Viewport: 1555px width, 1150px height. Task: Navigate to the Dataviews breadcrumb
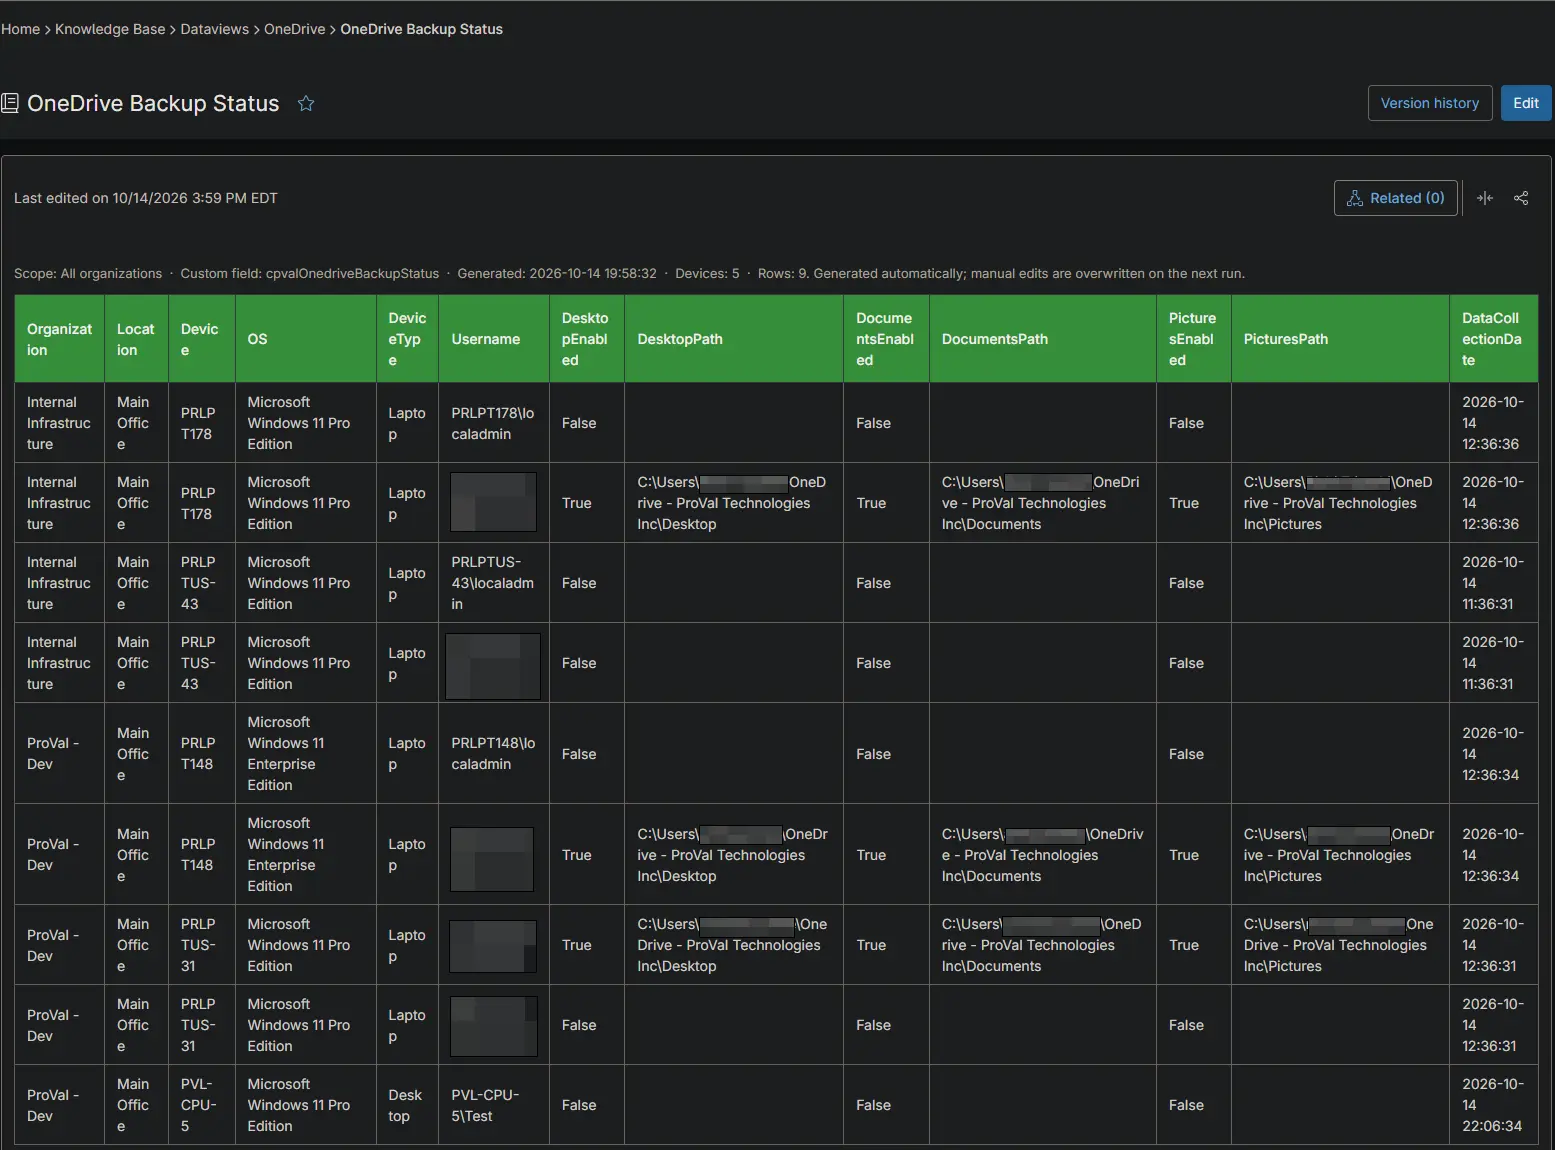[215, 29]
